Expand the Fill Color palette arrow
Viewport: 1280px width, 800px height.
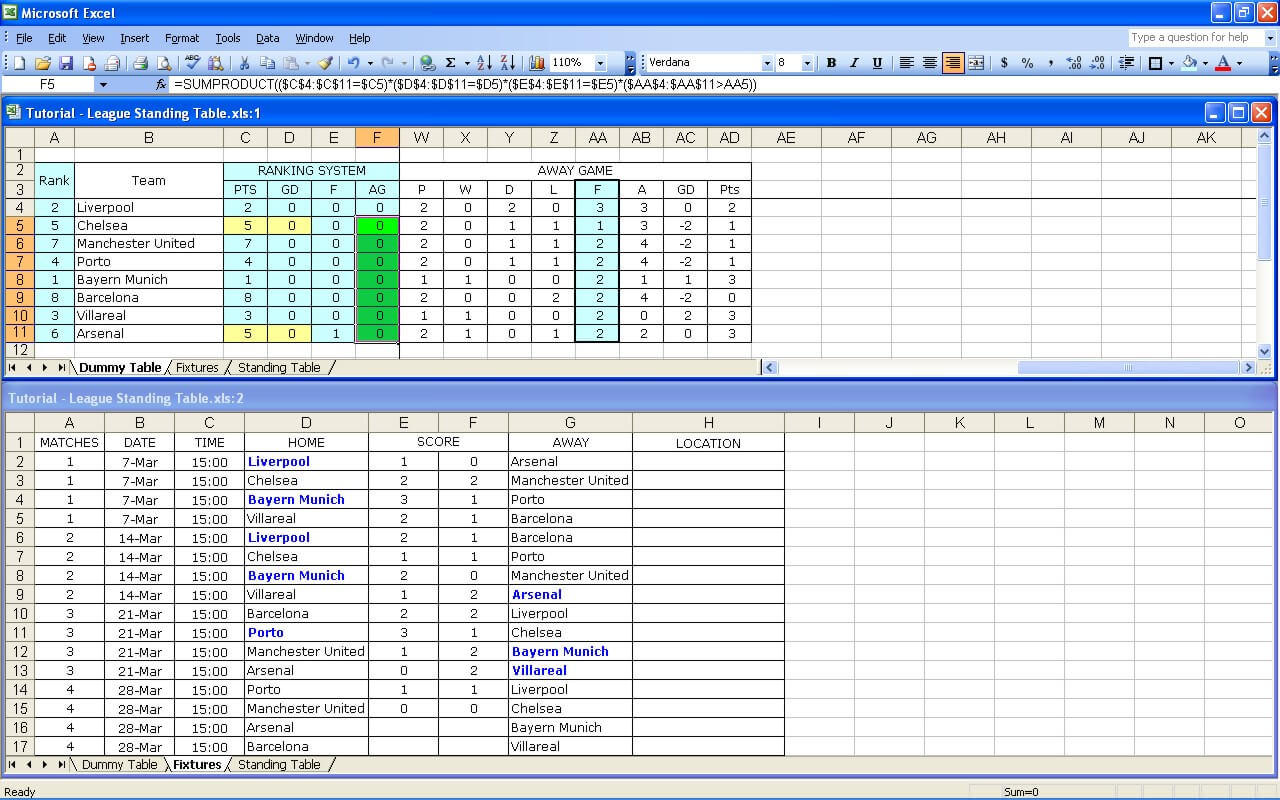[x=1205, y=63]
